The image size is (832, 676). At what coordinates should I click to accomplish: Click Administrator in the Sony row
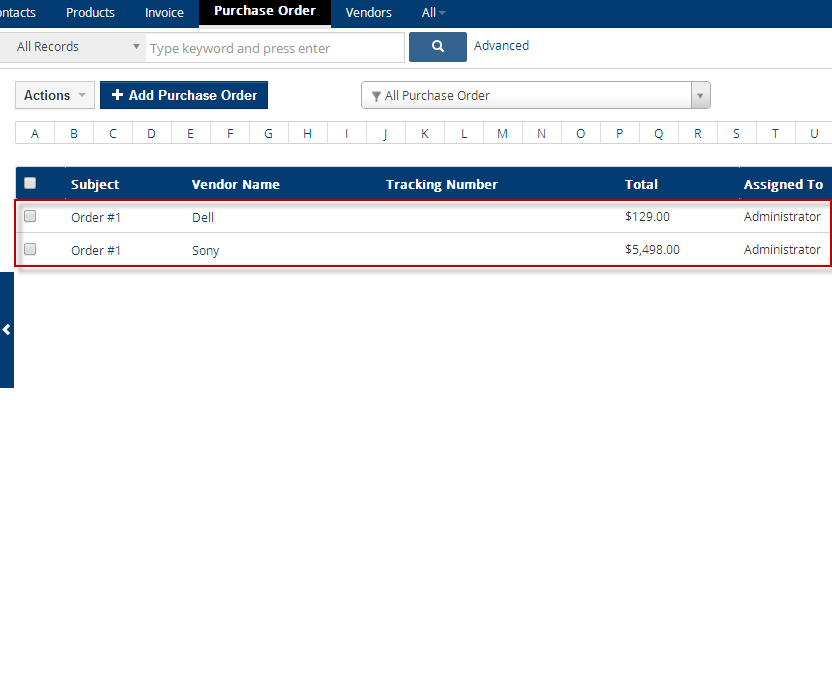782,249
